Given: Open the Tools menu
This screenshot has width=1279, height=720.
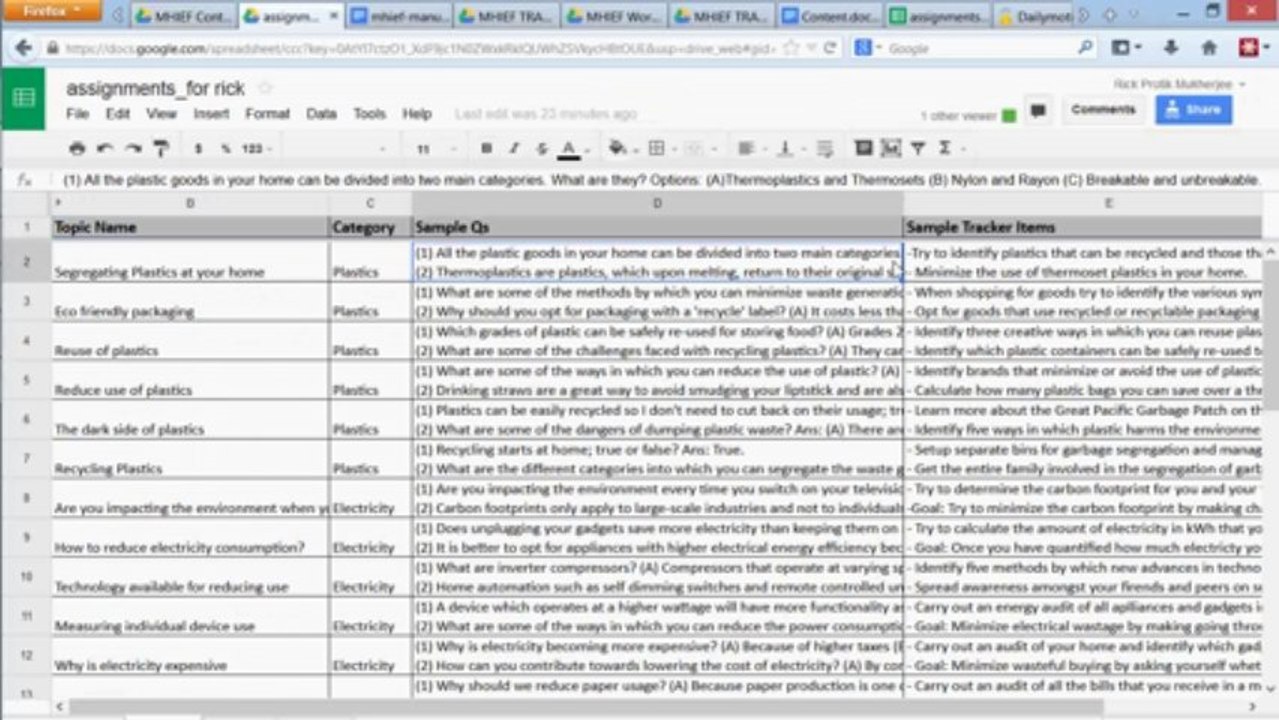Looking at the screenshot, I should click(369, 114).
